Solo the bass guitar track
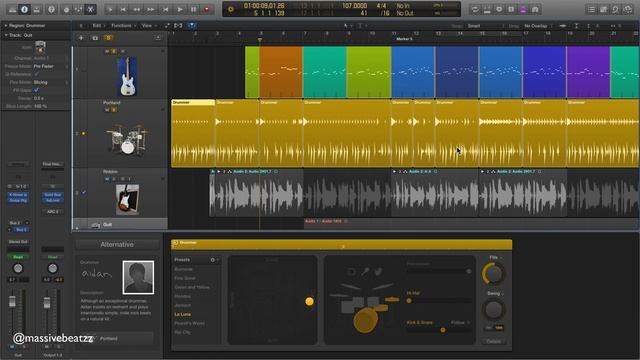Screen dimensions: 640x360 click(114, 51)
